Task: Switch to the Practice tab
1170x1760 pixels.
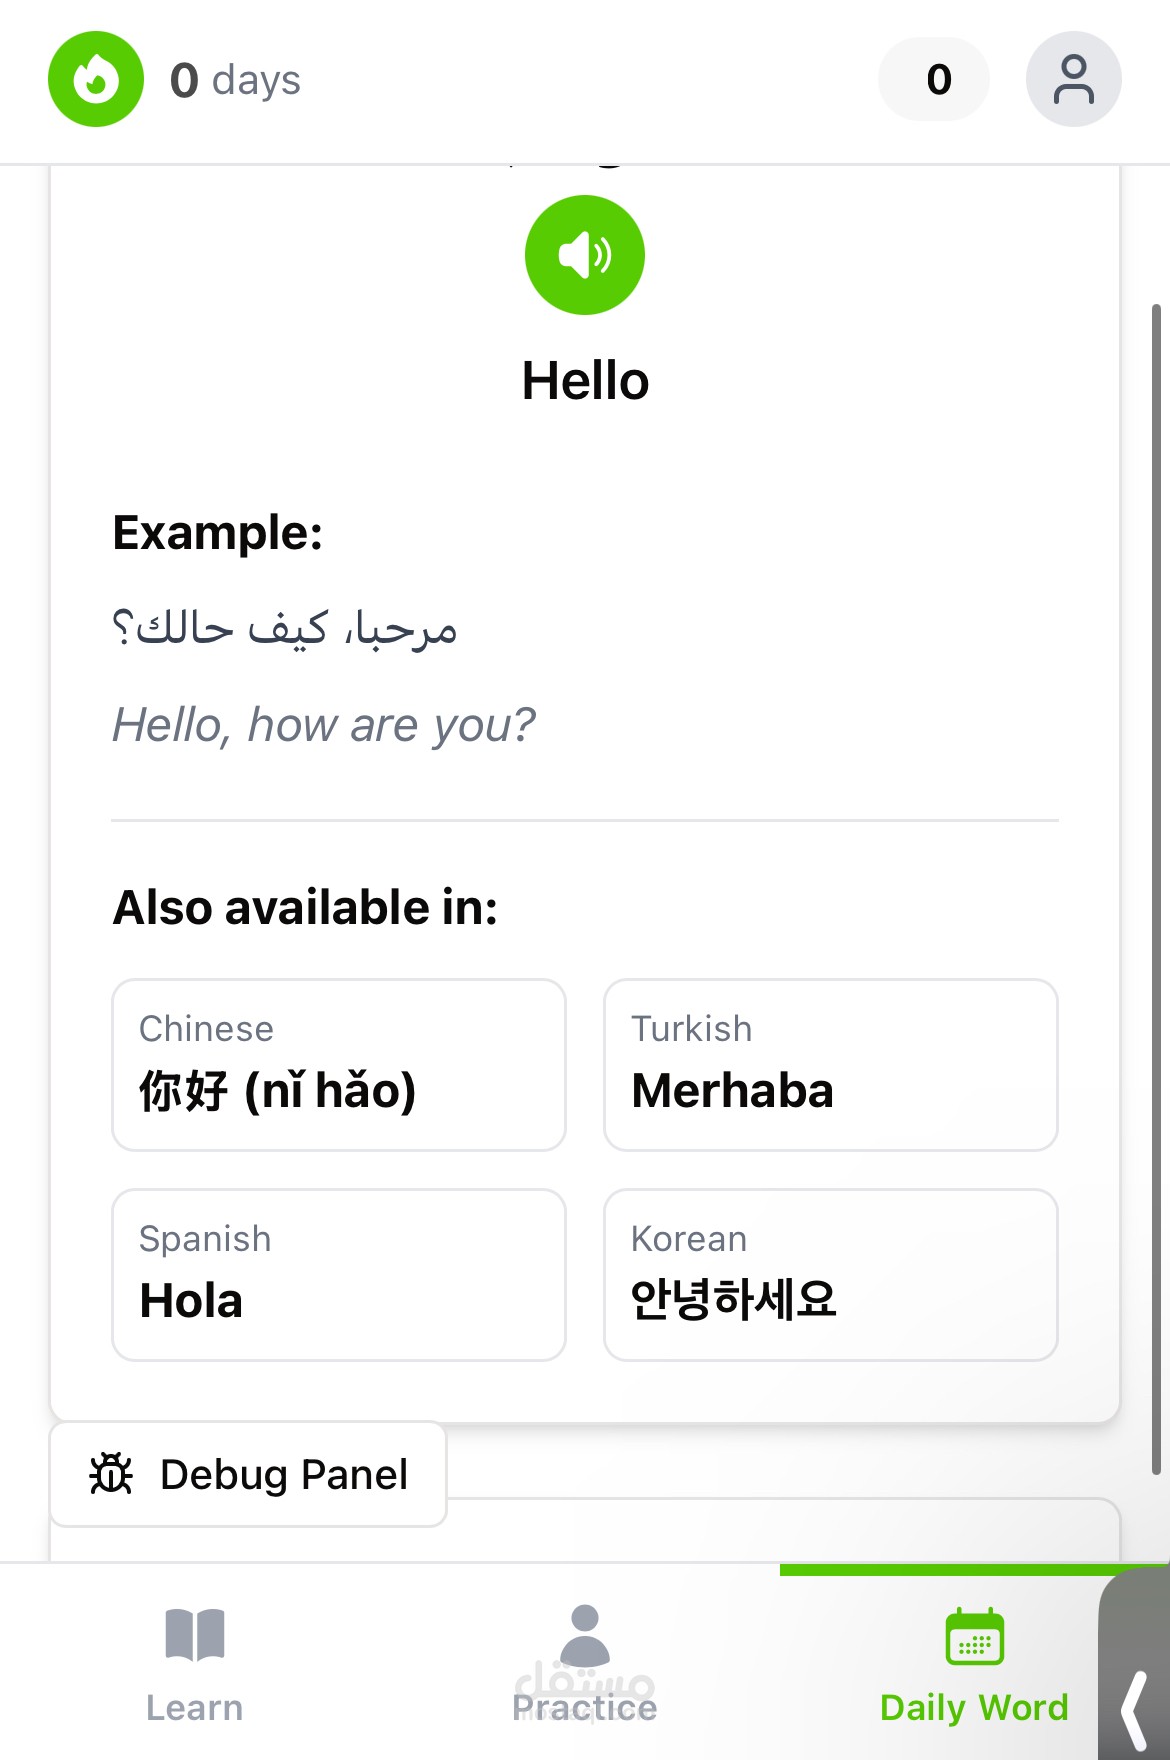Action: point(585,1707)
